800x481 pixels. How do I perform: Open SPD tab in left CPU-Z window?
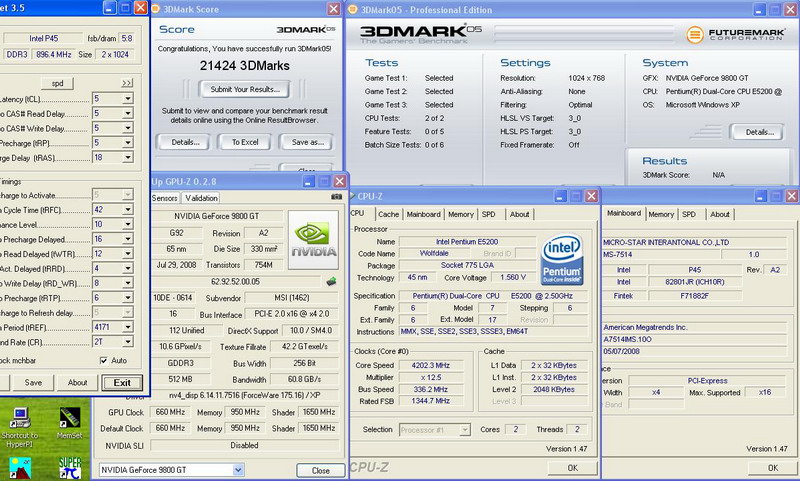click(x=489, y=214)
